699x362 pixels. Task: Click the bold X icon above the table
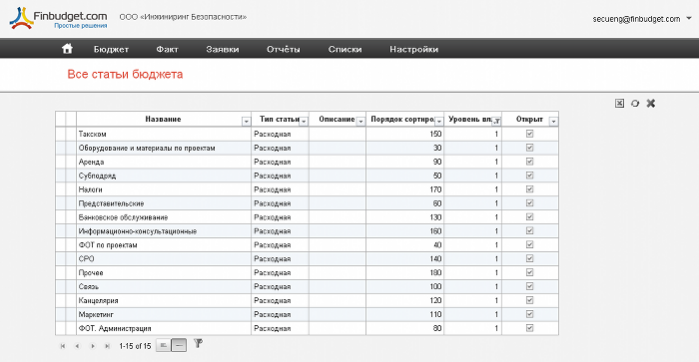tap(651, 103)
